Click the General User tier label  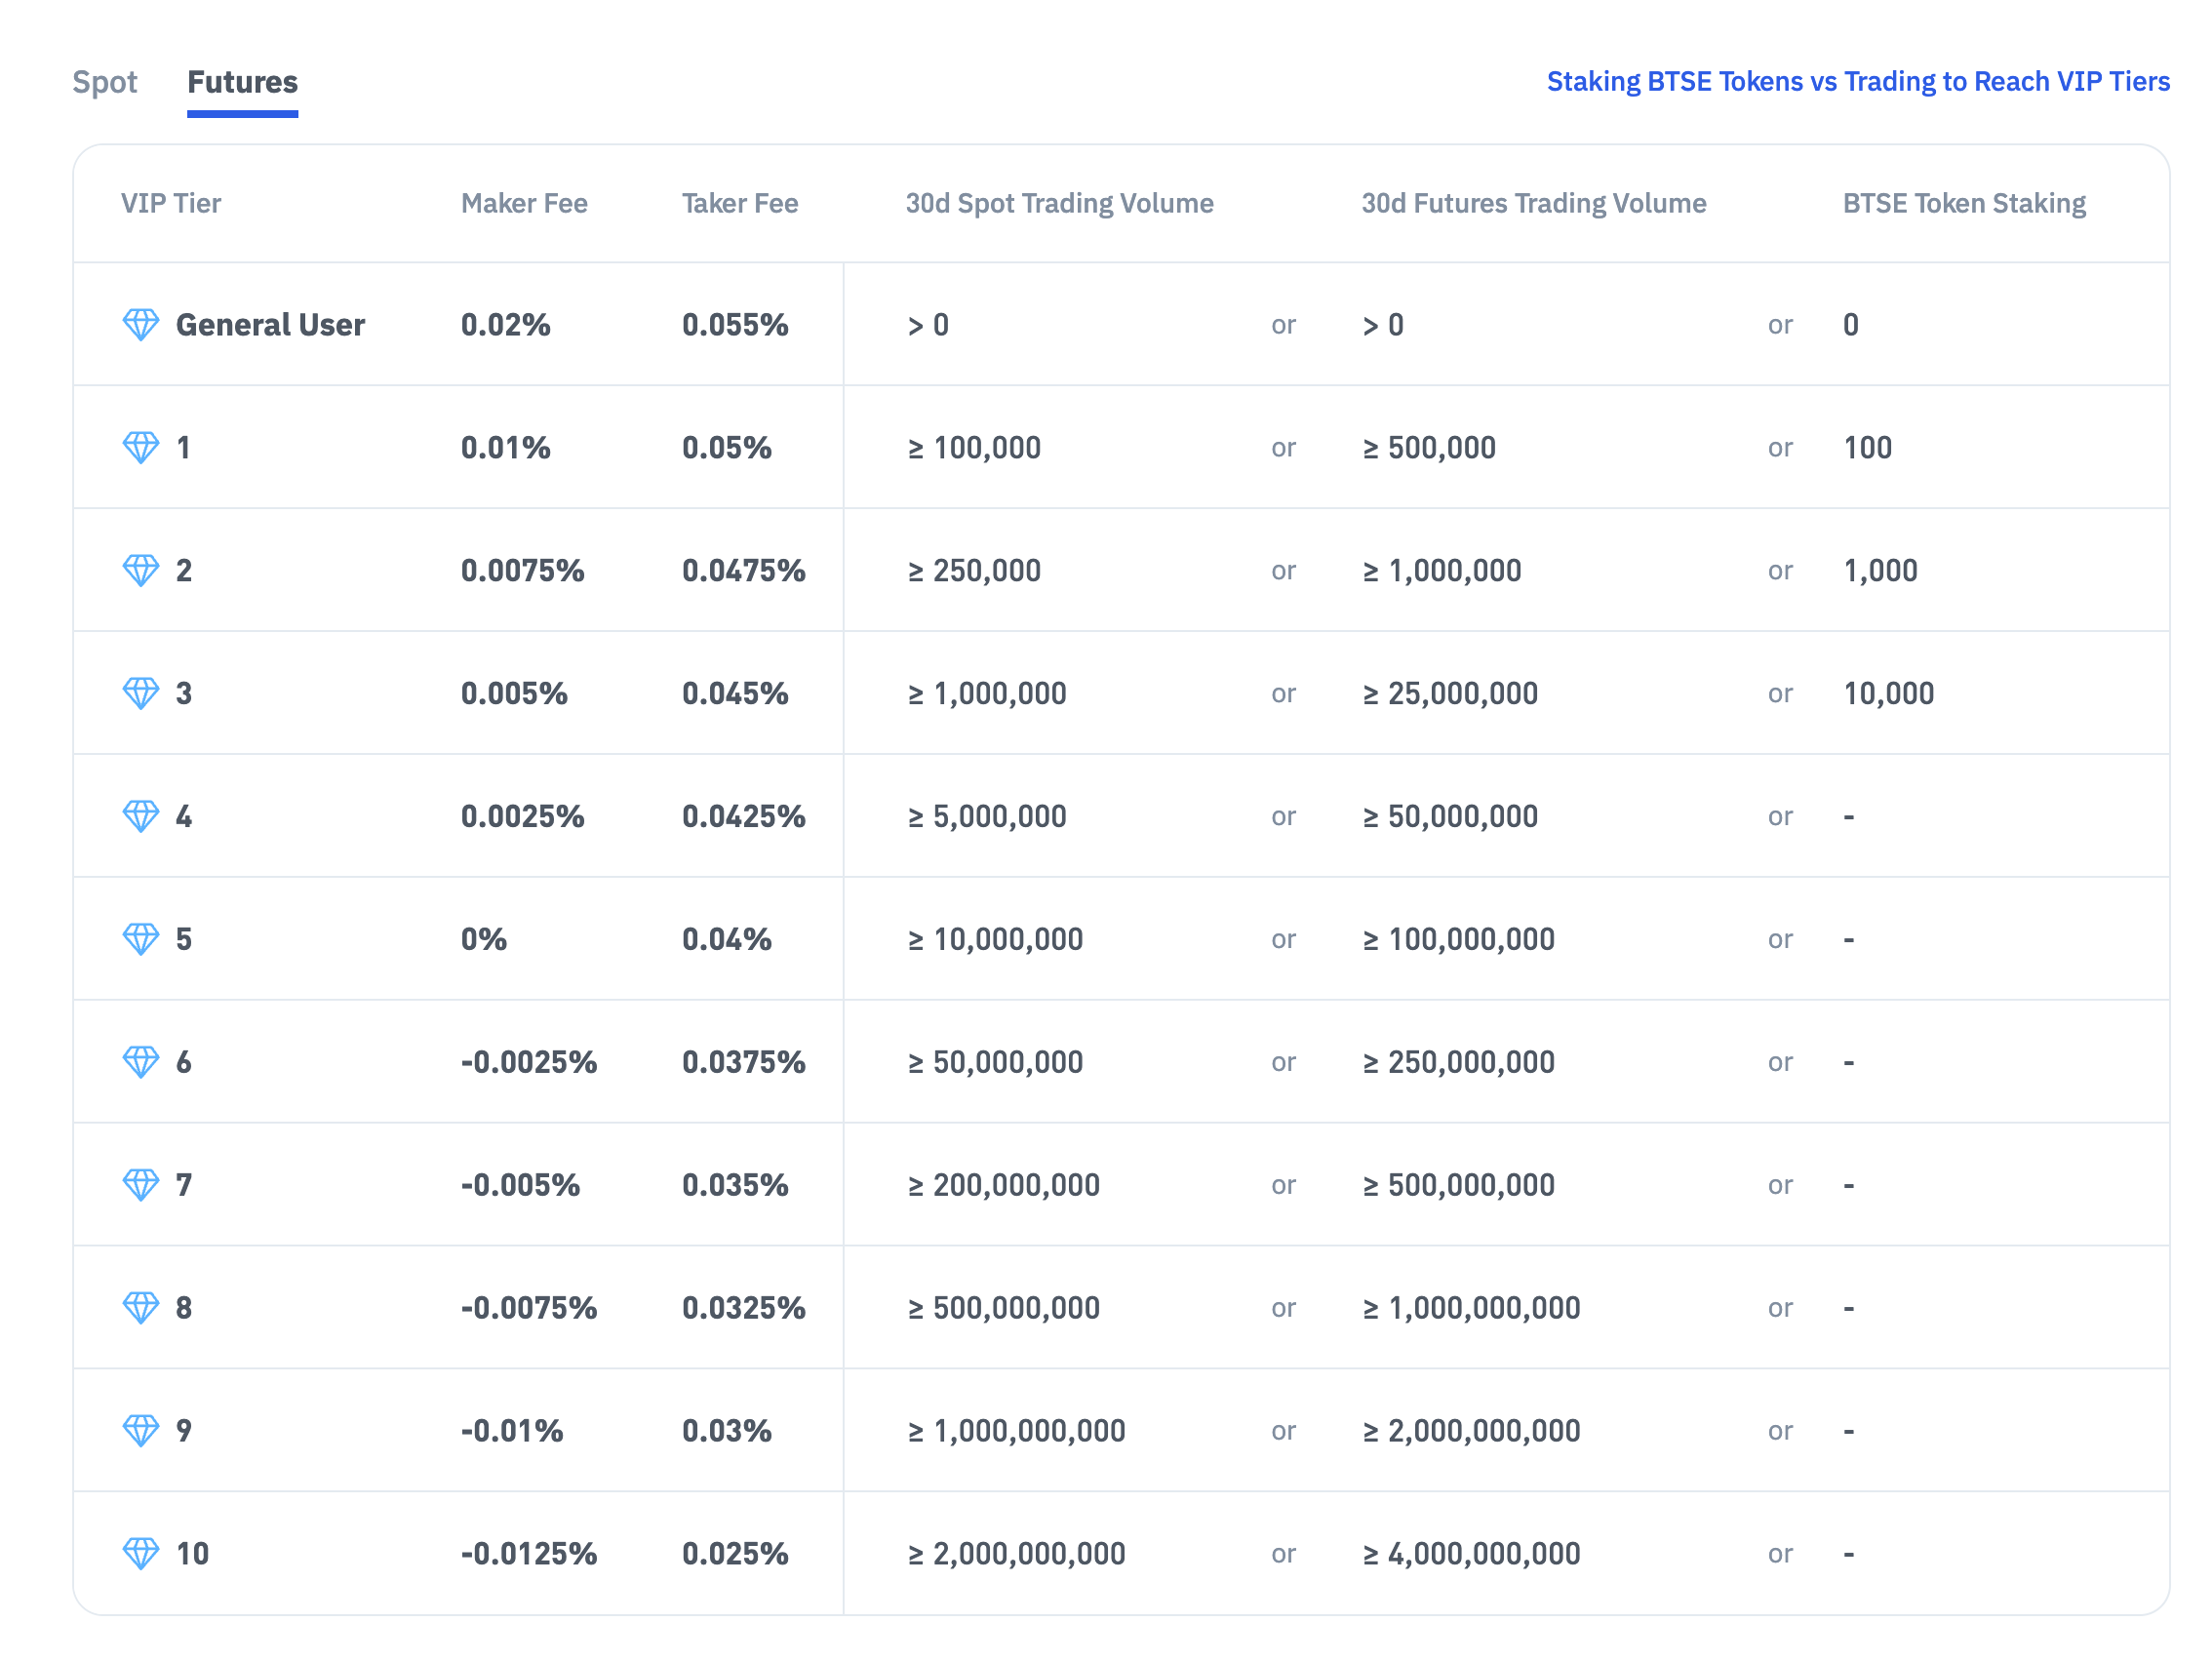tap(270, 325)
